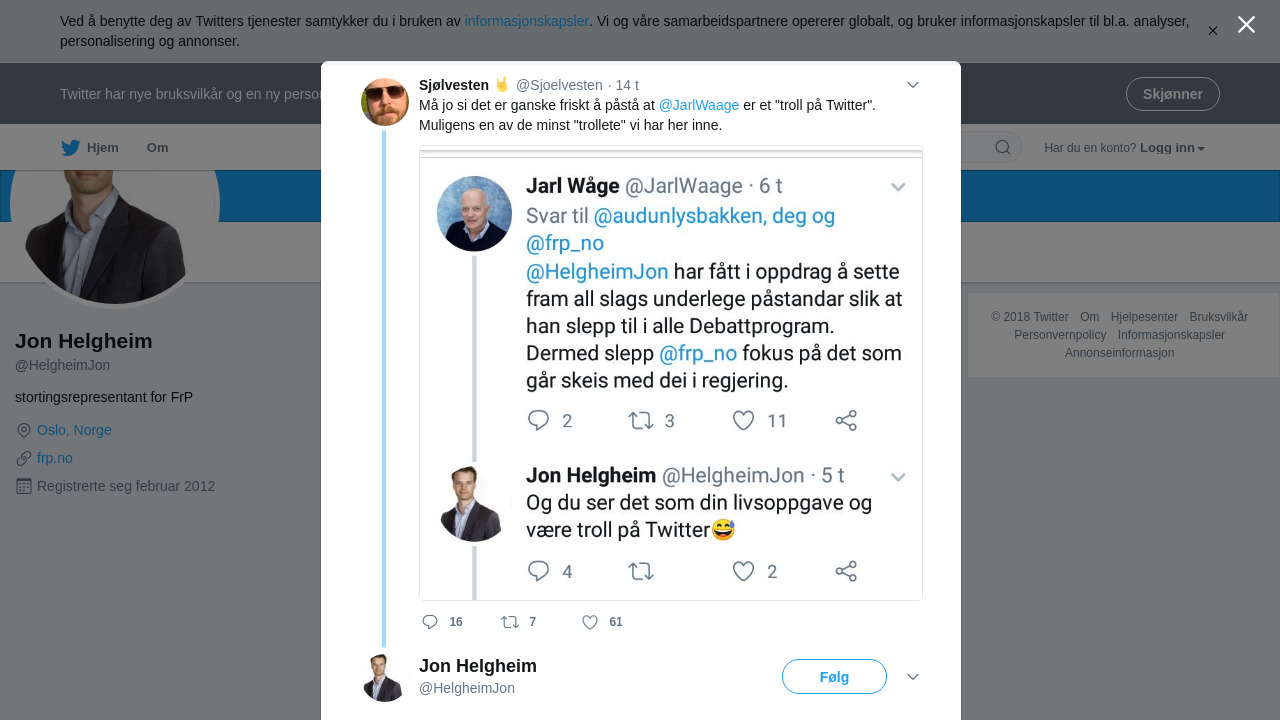This screenshot has width=1280, height=720.
Task: Click the Twitter bird Hjem icon
Action: tap(70, 148)
